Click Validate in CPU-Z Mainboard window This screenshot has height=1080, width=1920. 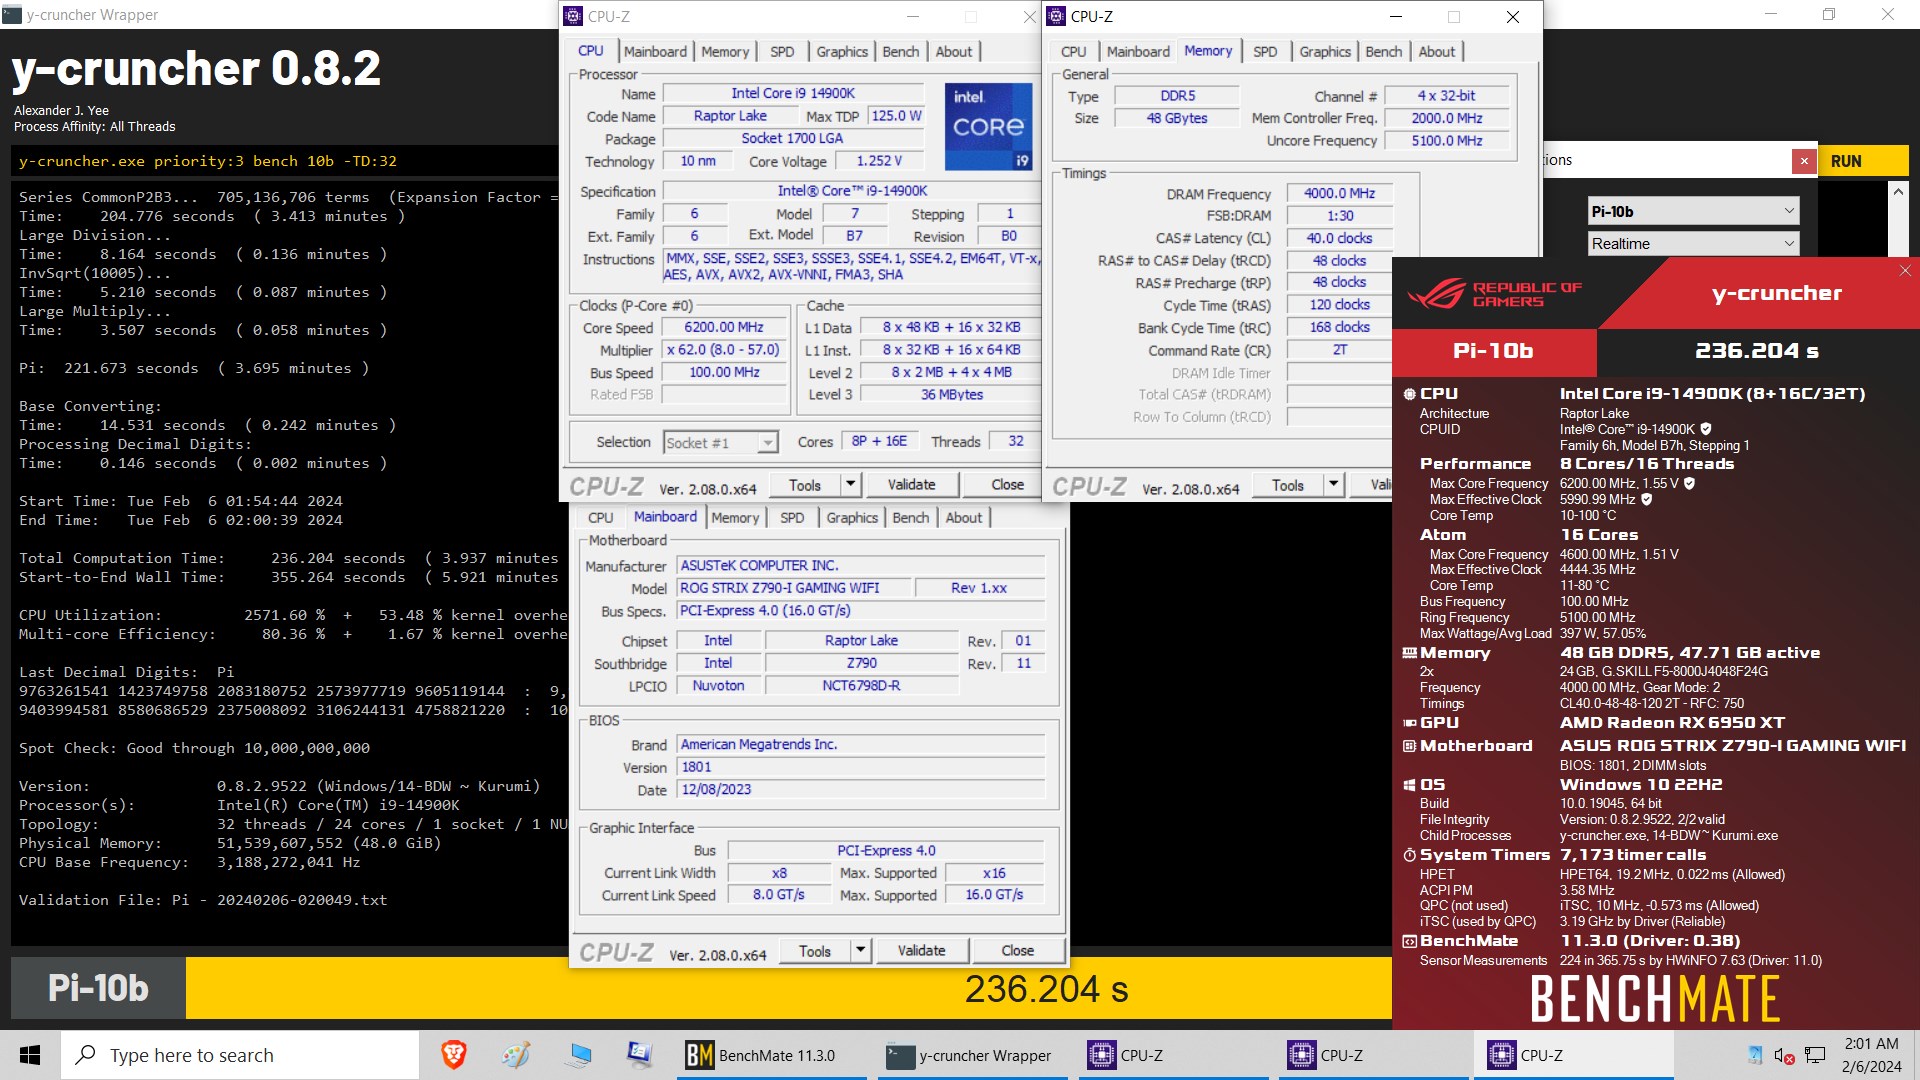[x=921, y=950]
